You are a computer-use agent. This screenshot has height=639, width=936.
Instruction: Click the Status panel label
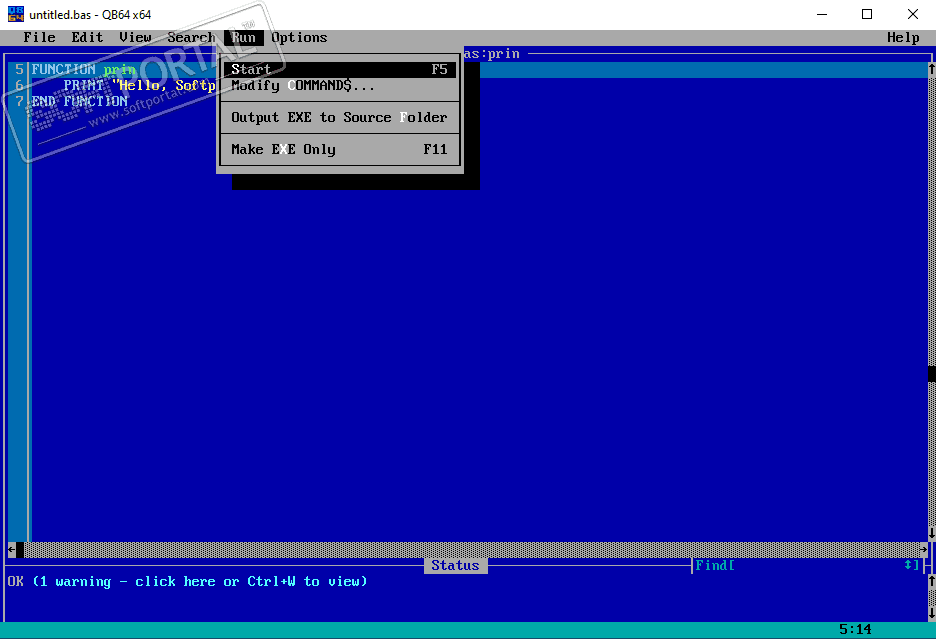(x=455, y=566)
